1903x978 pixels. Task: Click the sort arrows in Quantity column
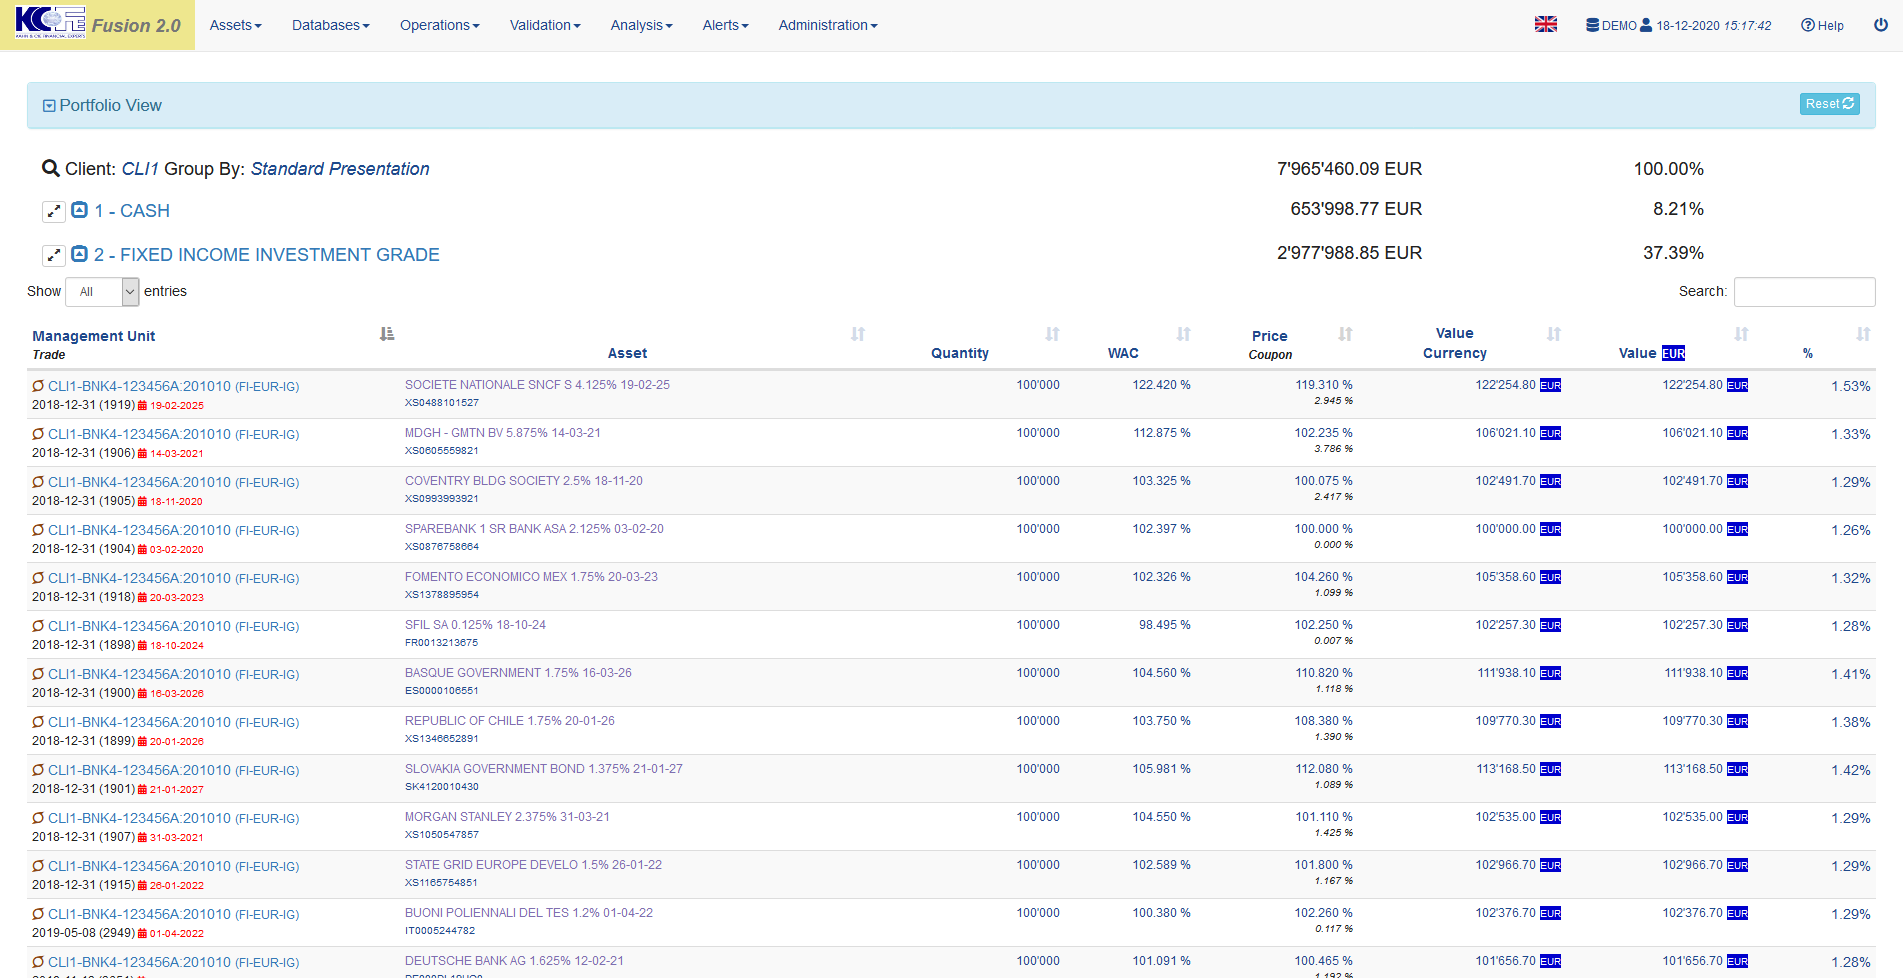pyautogui.click(x=1052, y=334)
